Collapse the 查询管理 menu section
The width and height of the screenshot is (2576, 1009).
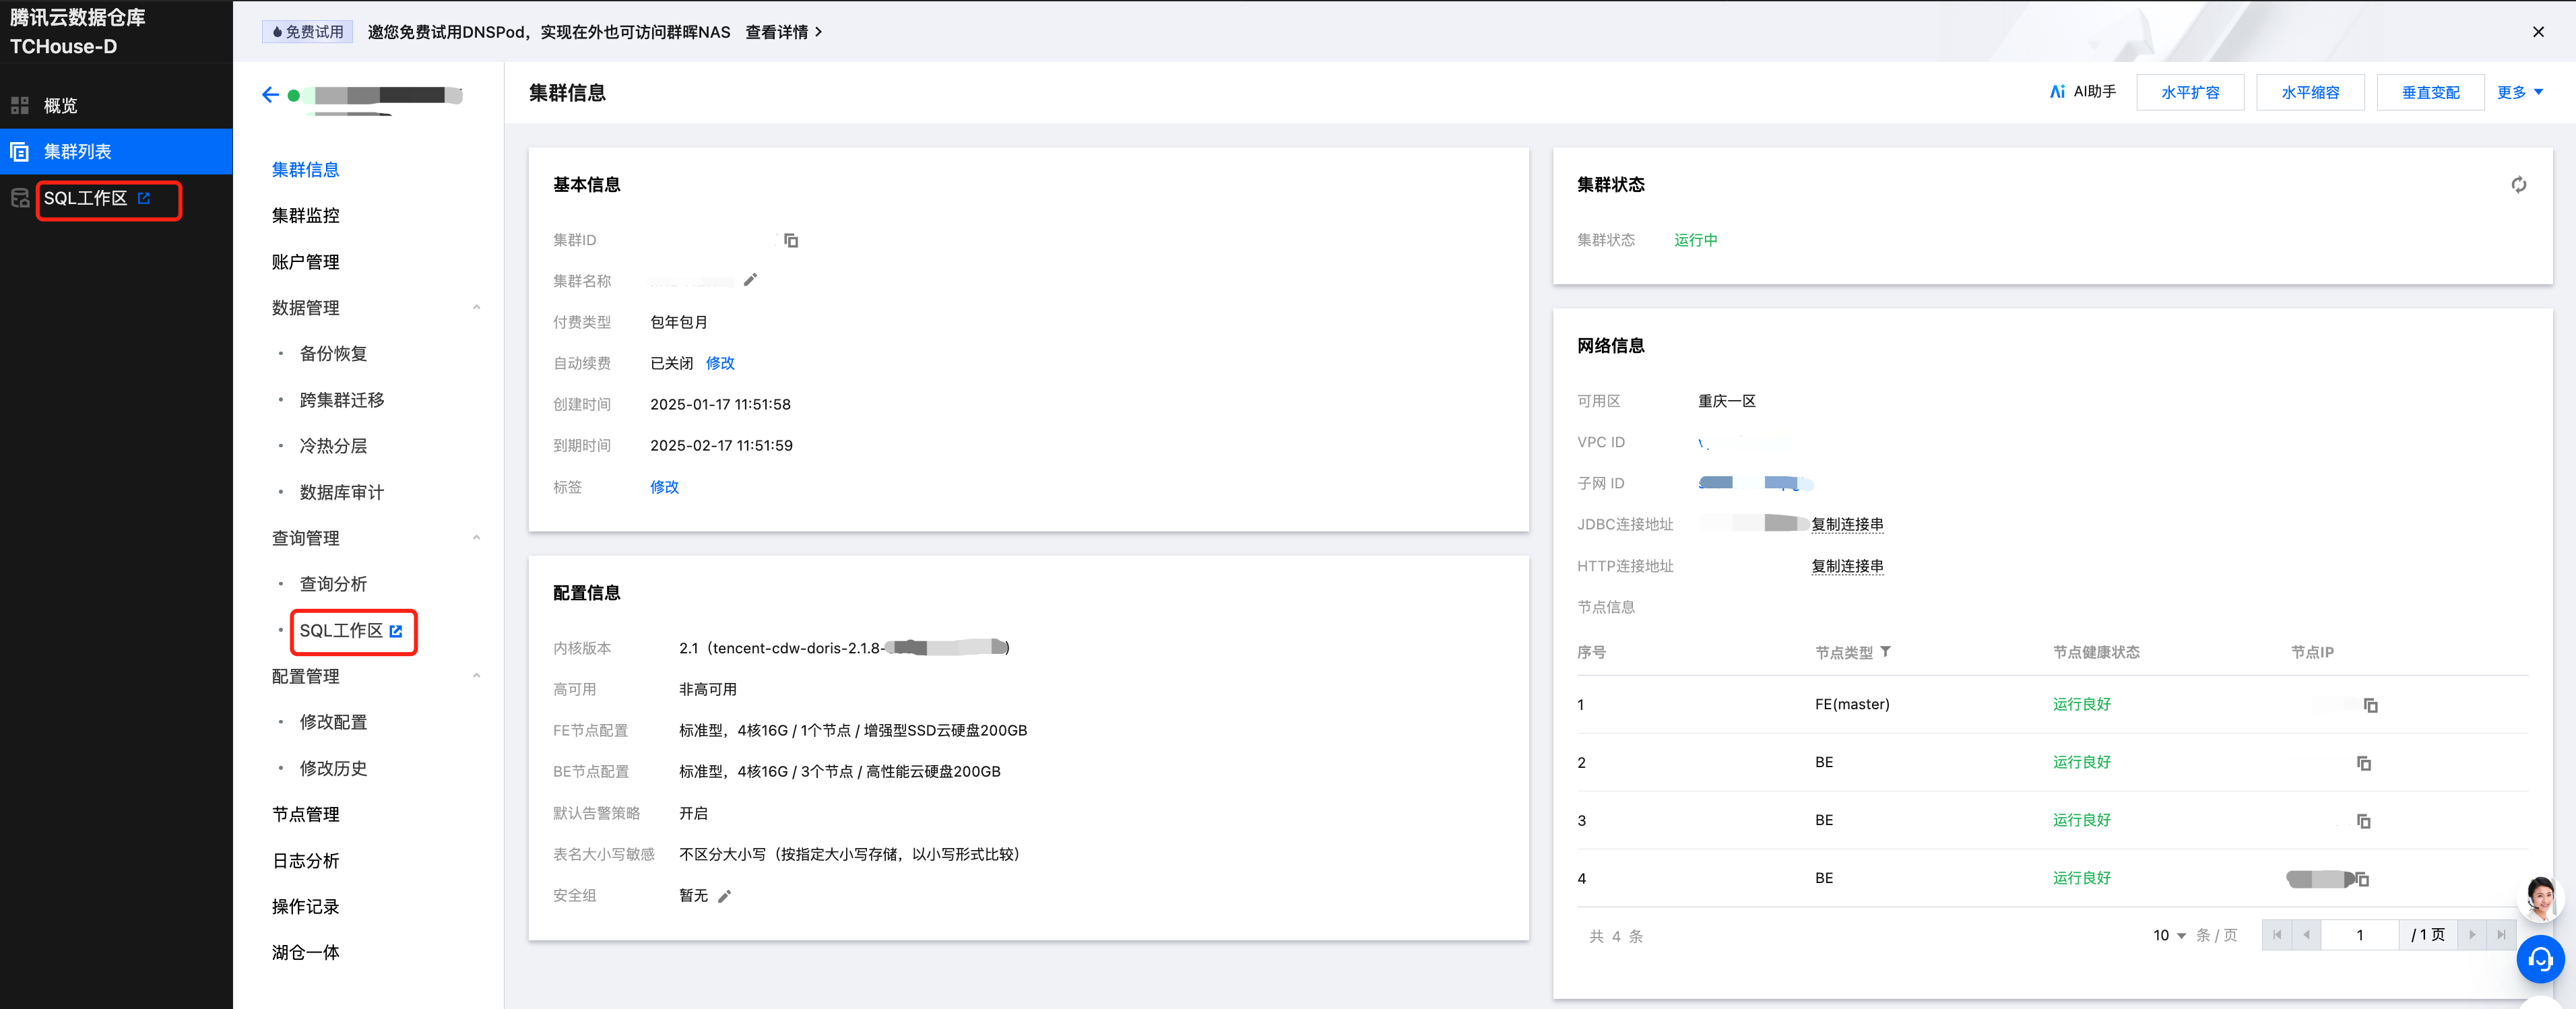[476, 538]
